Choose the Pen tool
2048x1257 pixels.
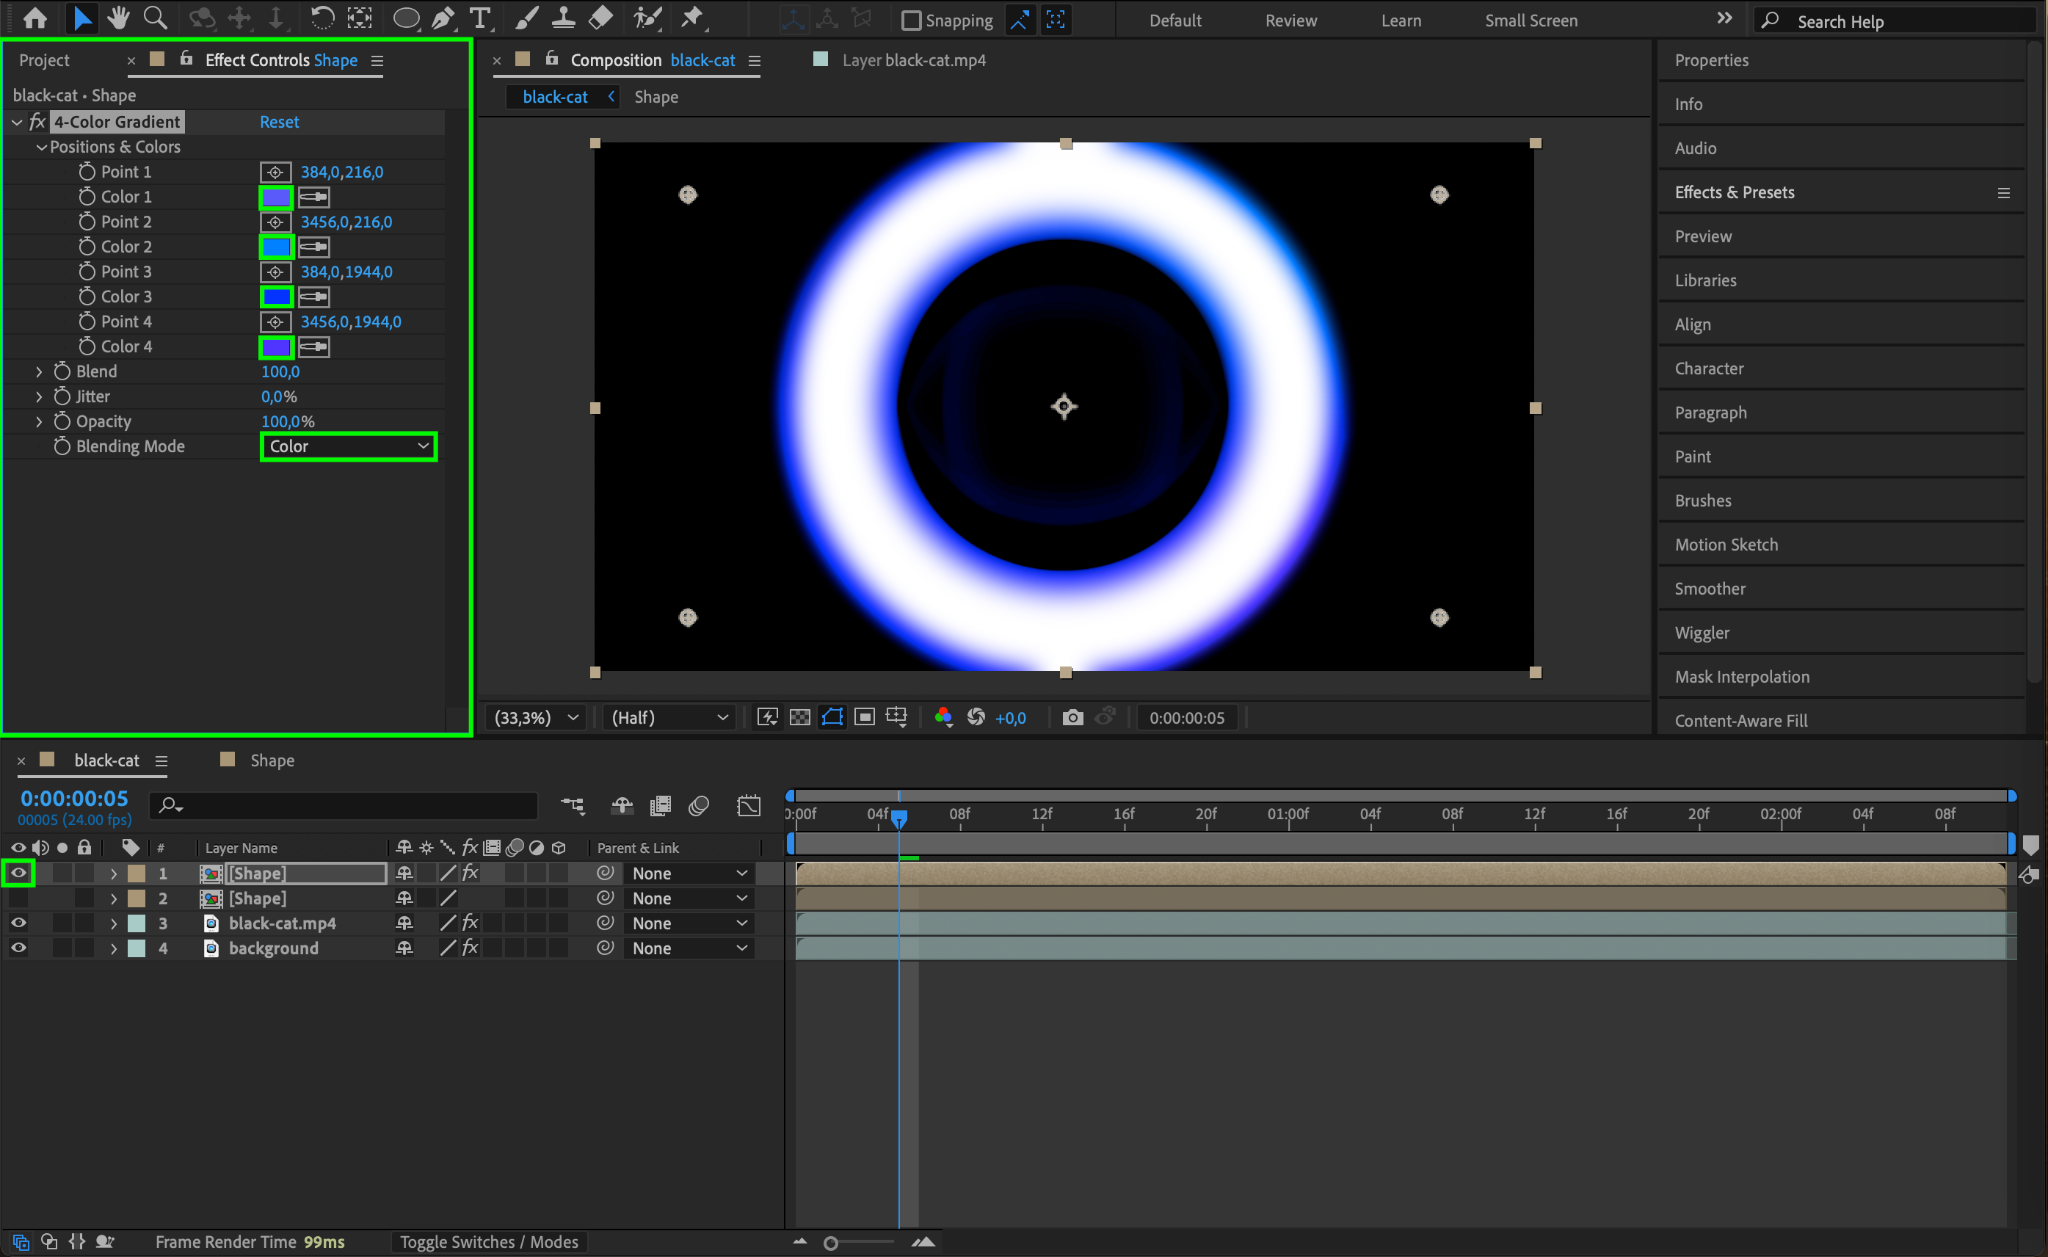point(443,18)
